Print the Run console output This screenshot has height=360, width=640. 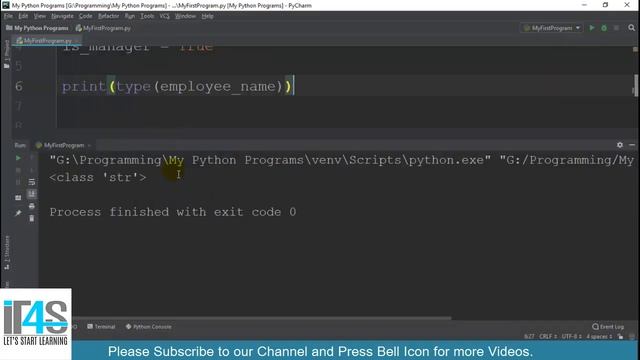[x=31, y=206]
